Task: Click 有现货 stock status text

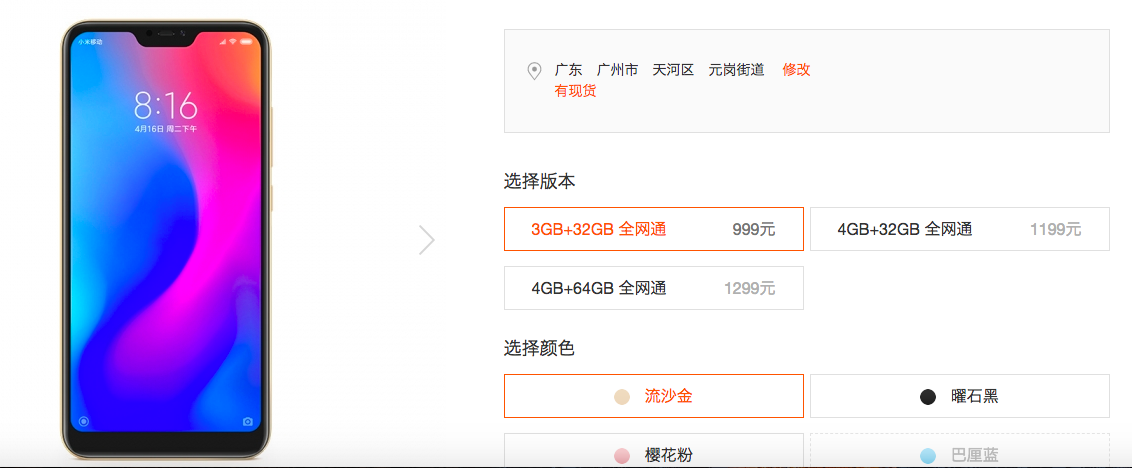Action: point(575,92)
